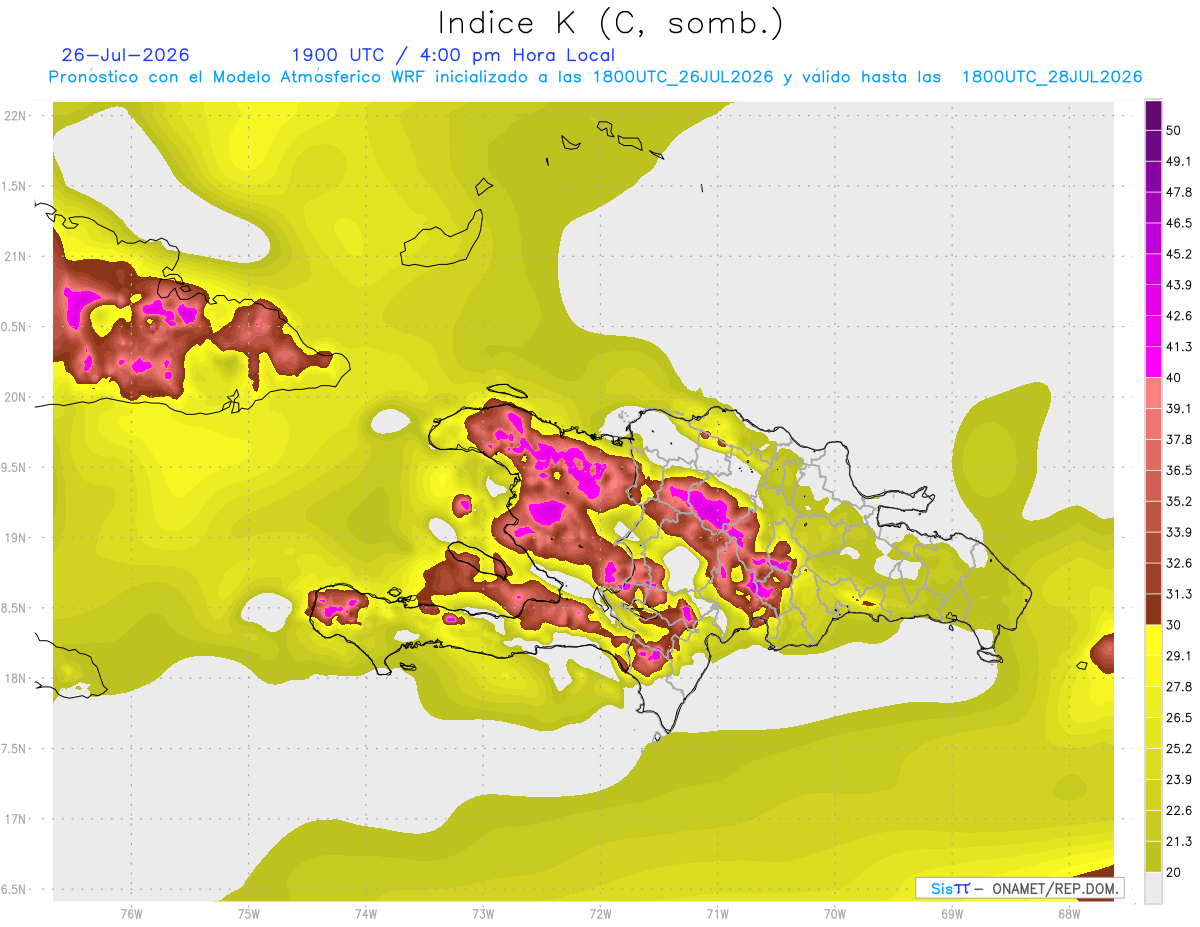The image size is (1200, 927).
Task: Click the '73W' longitude label
Action: [x=483, y=914]
